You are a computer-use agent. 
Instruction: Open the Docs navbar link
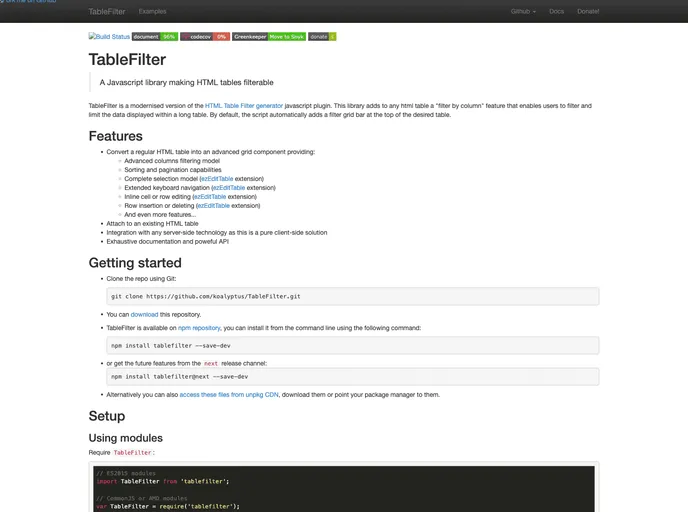click(556, 11)
